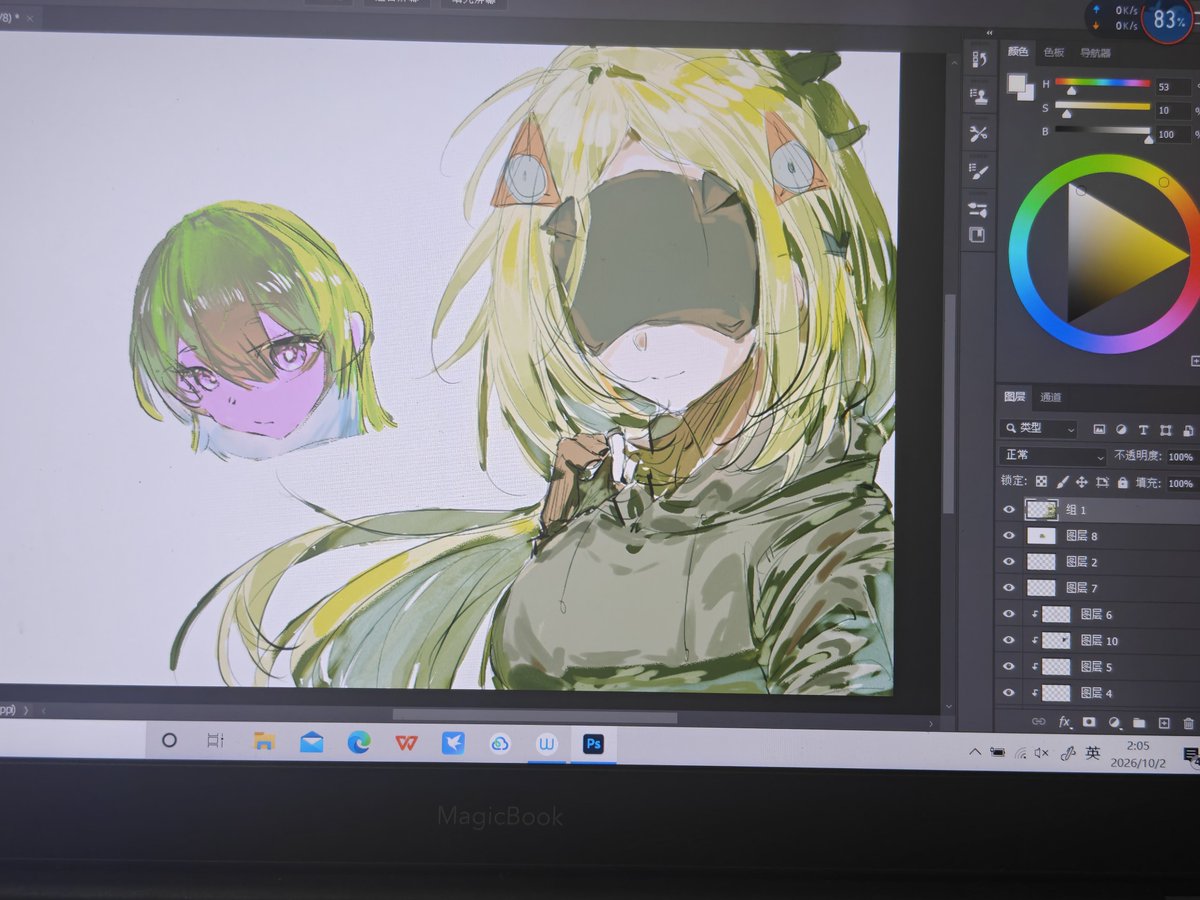This screenshot has width=1200, height=900.
Task: Delete the selected layer with trash icon
Action: pyautogui.click(x=1188, y=723)
